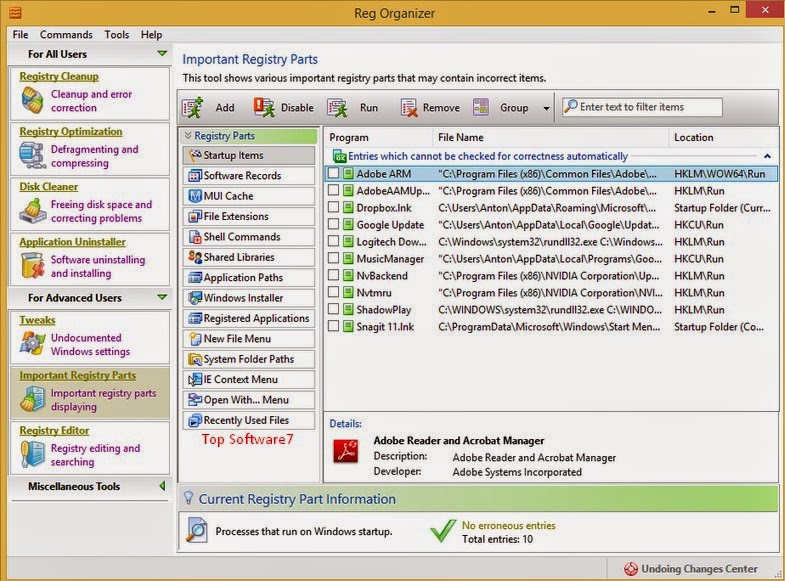Click the Registry Optimization computer icon
Viewport: 785px width, 581px height.
click(x=33, y=155)
